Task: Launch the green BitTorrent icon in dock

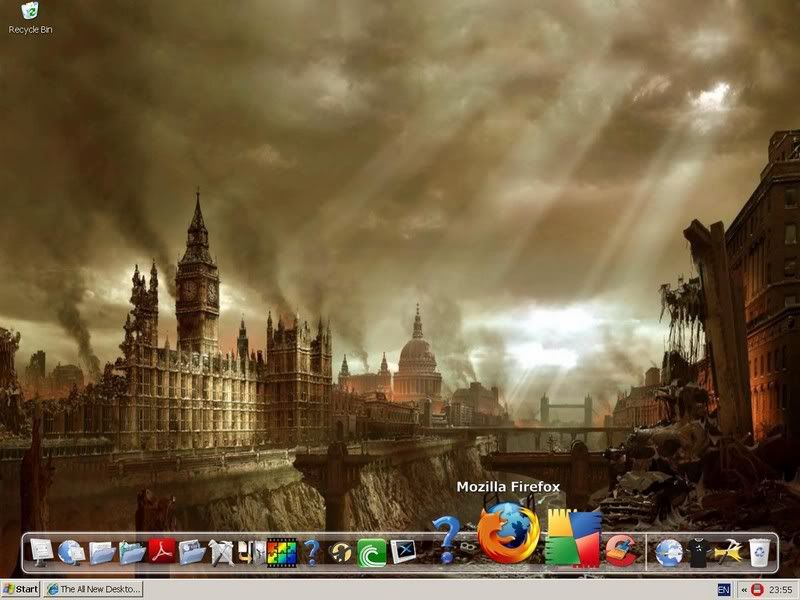Action: [x=371, y=553]
